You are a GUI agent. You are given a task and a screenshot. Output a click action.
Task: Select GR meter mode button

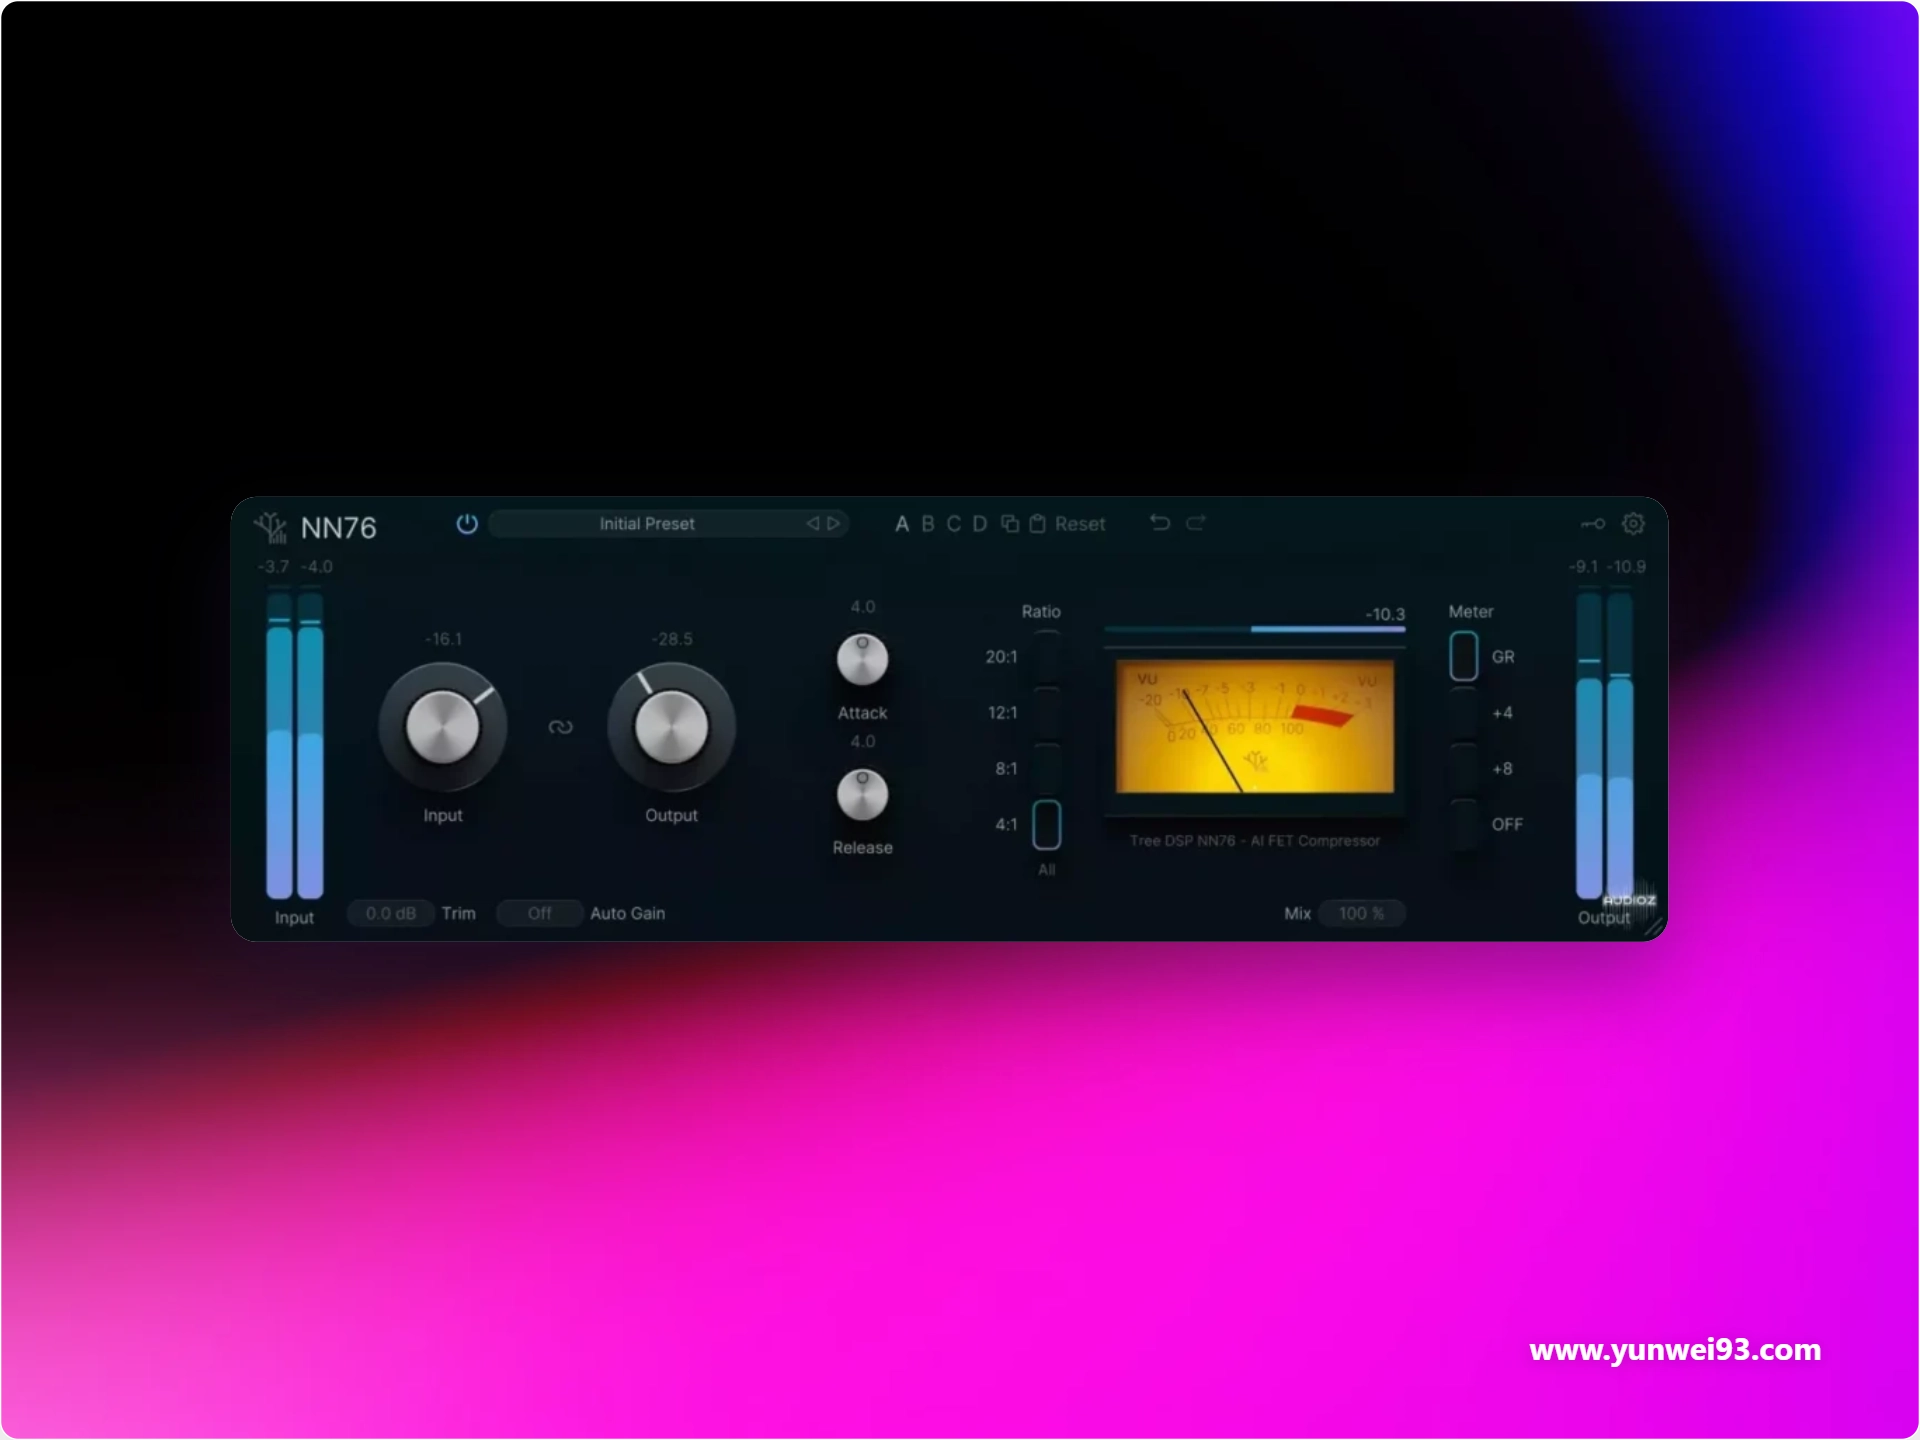1464,657
